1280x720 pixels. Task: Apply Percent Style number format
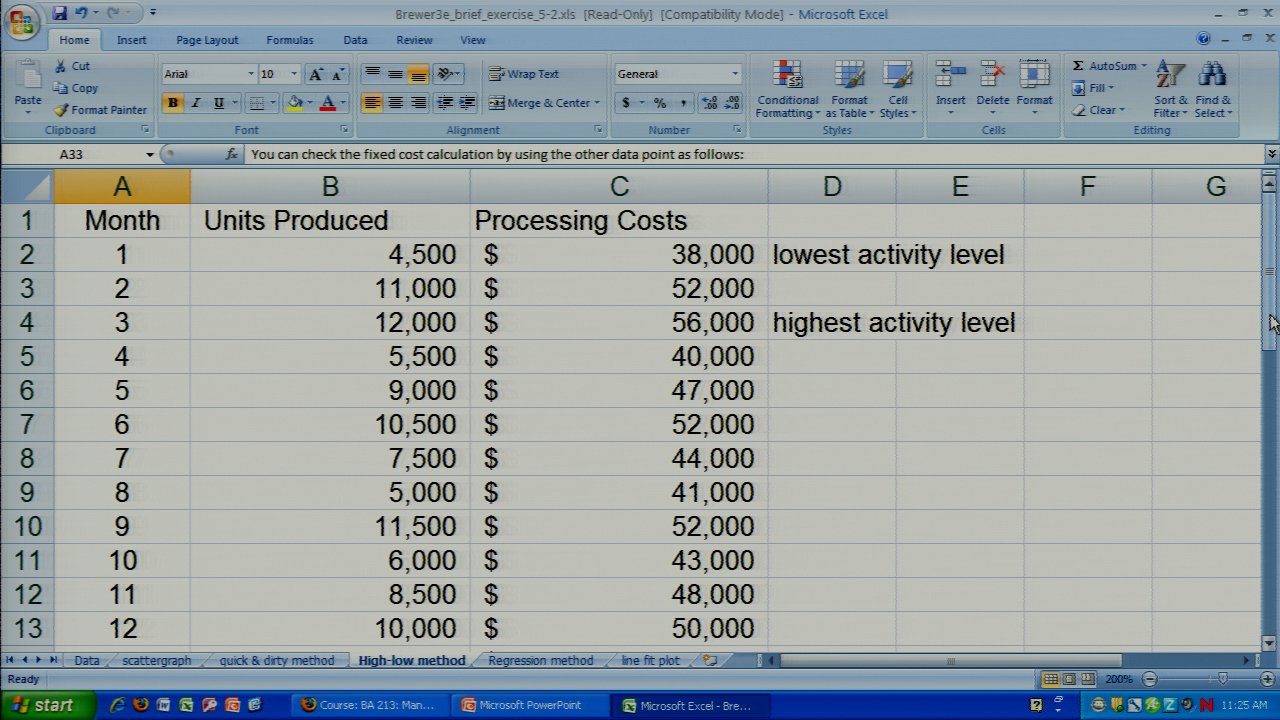[x=660, y=103]
